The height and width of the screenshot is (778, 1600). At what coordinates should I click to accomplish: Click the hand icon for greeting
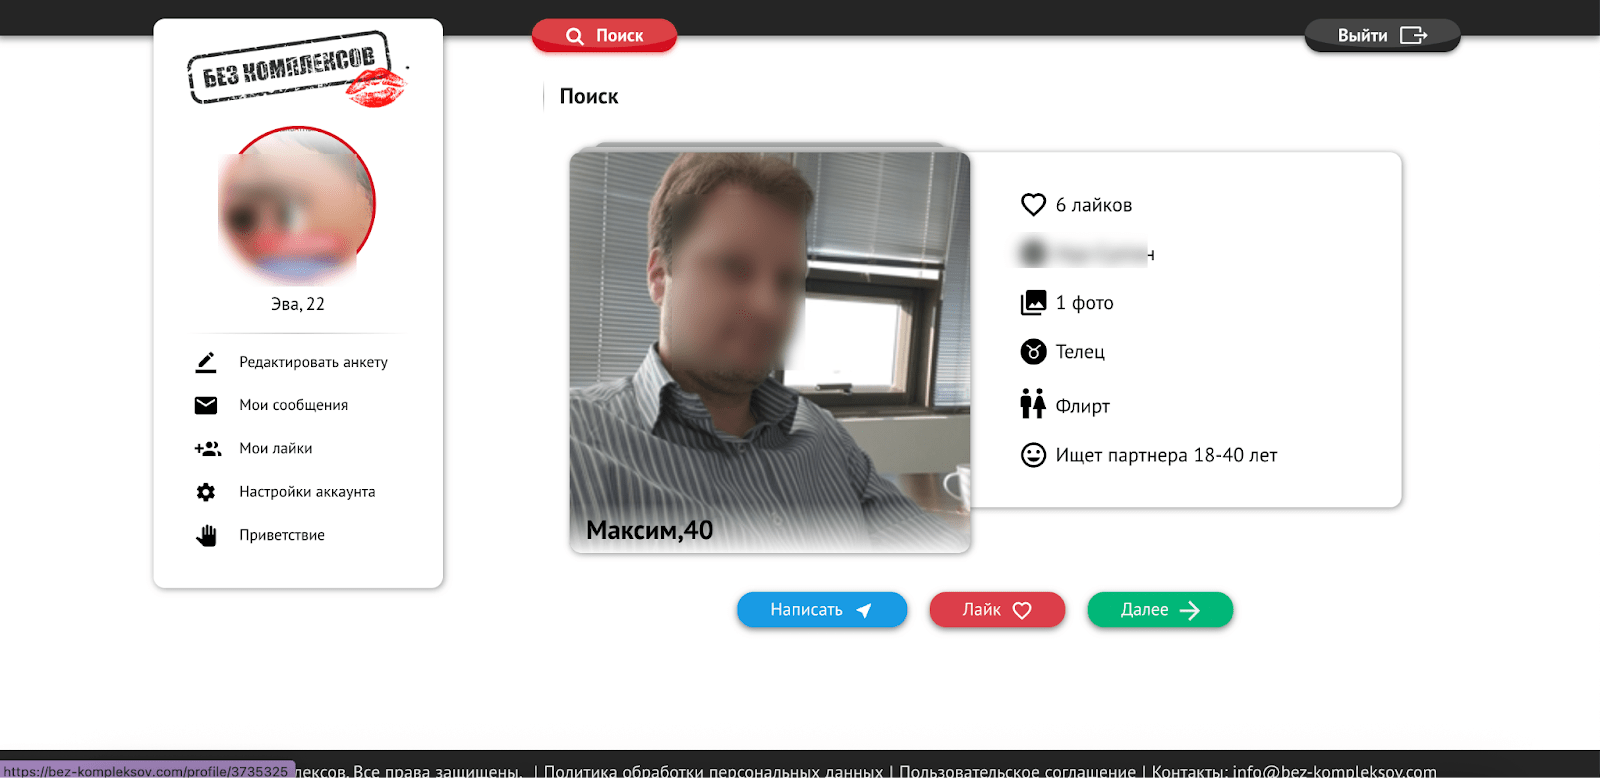pyautogui.click(x=206, y=536)
